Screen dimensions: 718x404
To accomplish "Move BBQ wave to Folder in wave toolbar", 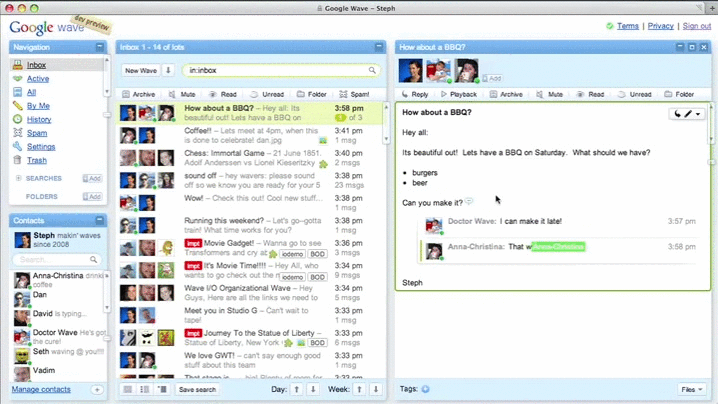I will [679, 94].
